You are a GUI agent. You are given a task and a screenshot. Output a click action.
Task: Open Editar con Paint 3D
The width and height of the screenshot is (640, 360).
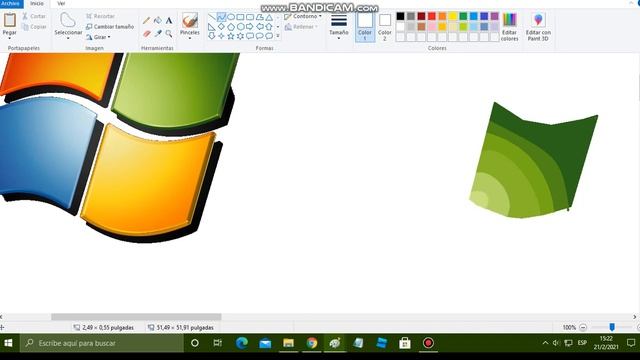click(538, 27)
